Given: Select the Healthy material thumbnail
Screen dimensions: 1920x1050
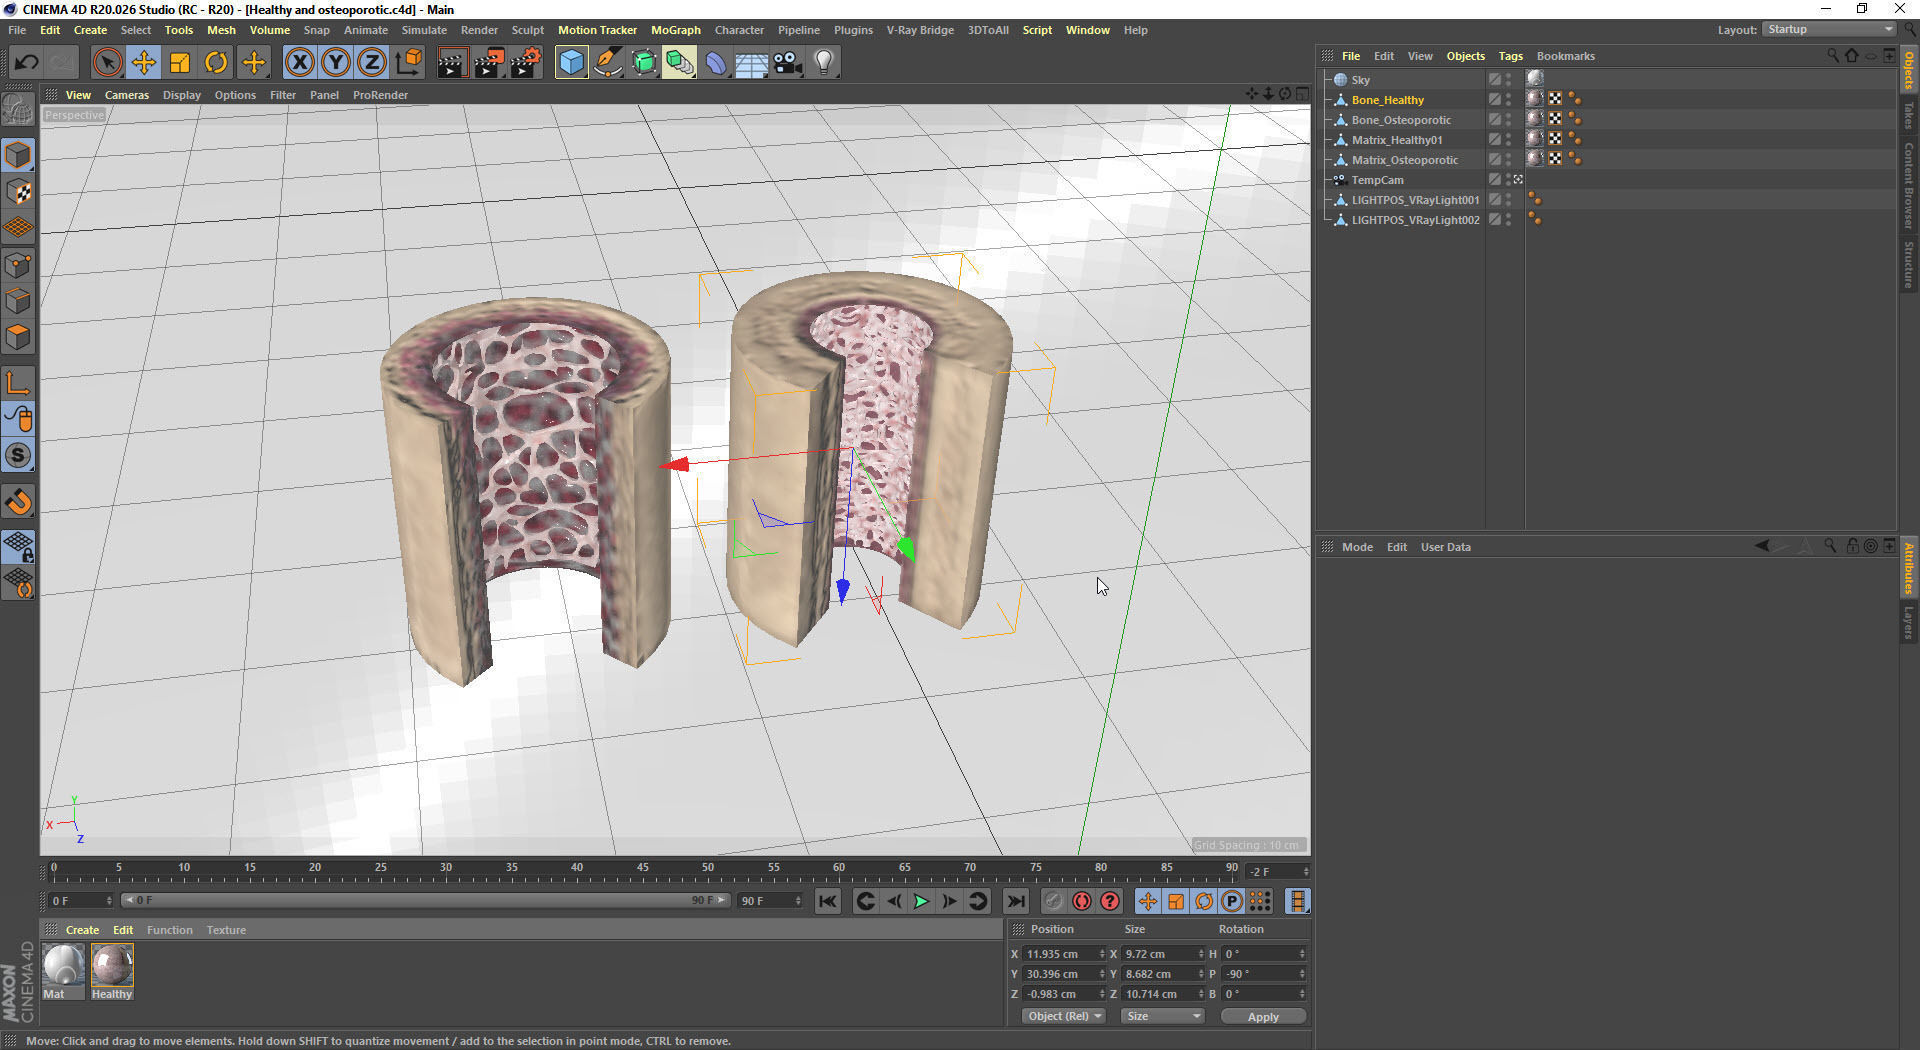Looking at the screenshot, I should click(112, 966).
